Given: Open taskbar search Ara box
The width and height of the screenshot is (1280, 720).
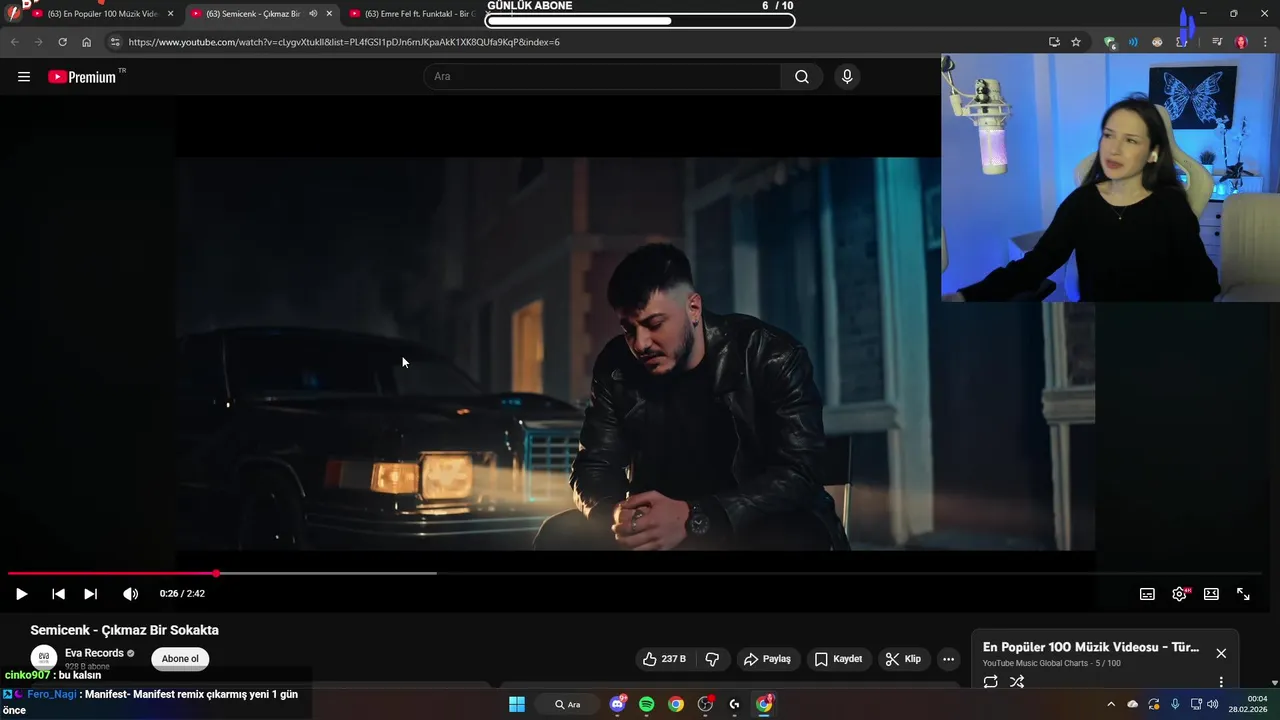Looking at the screenshot, I should click(567, 704).
